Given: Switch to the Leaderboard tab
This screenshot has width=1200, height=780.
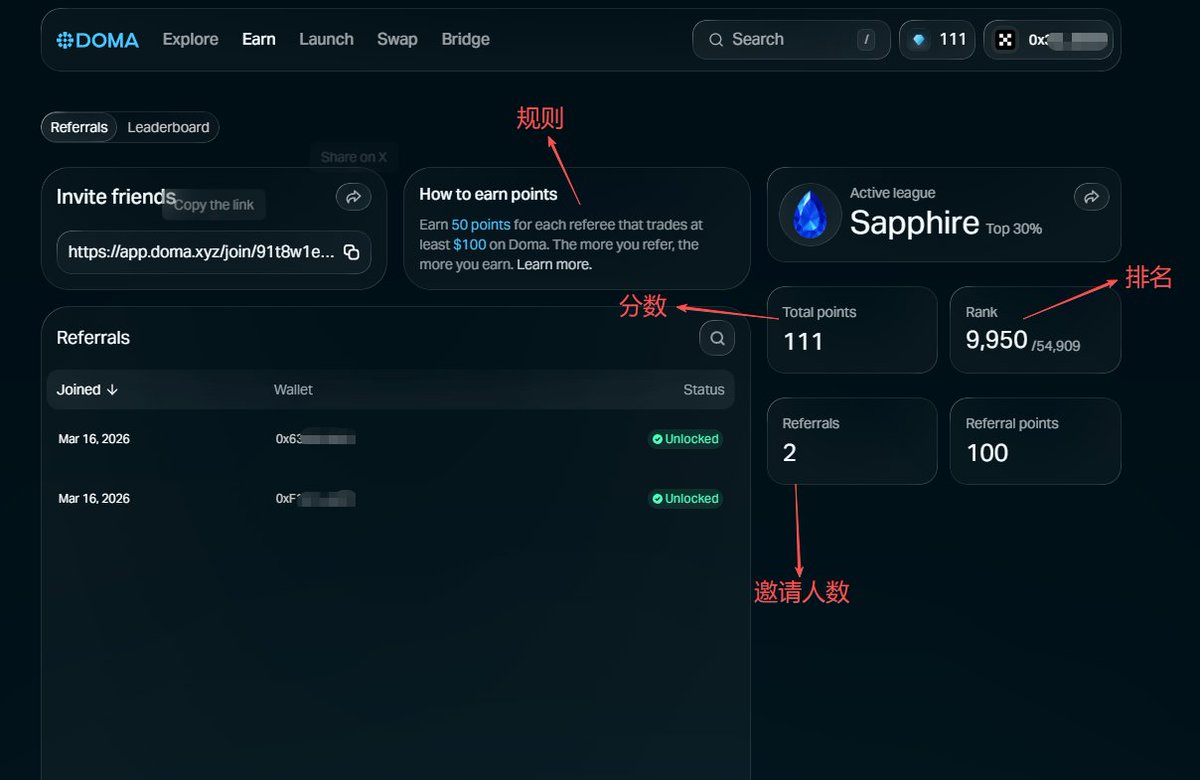Looking at the screenshot, I should pos(168,127).
